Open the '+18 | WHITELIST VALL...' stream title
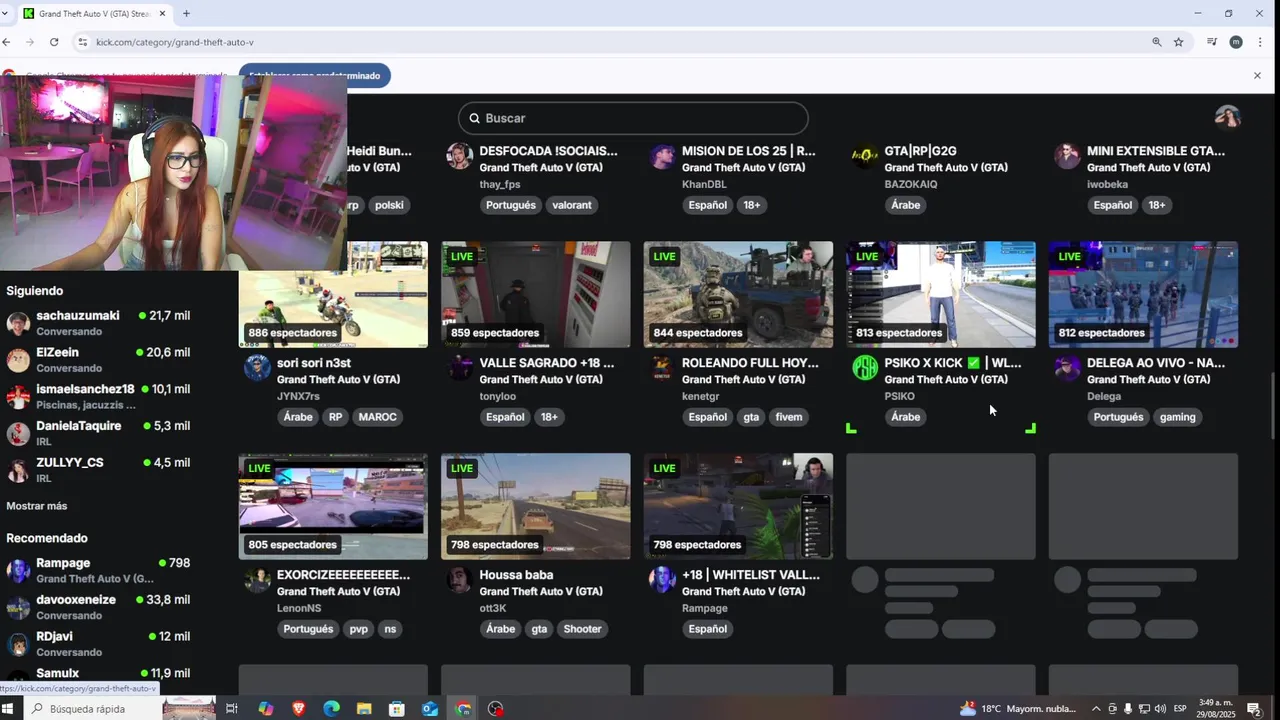This screenshot has height=720, width=1280. (x=751, y=575)
